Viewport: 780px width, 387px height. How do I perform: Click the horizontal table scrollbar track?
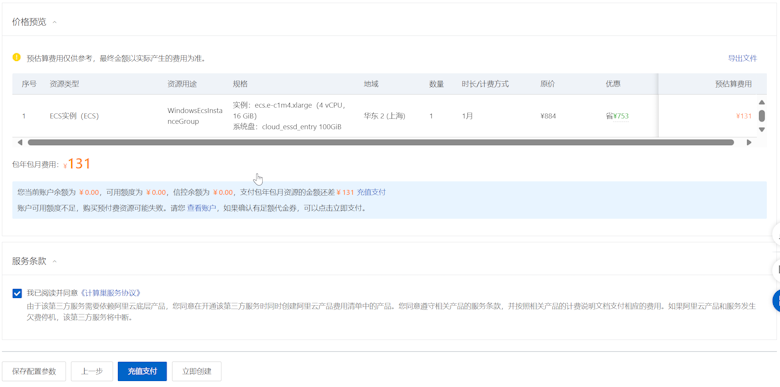pos(381,142)
